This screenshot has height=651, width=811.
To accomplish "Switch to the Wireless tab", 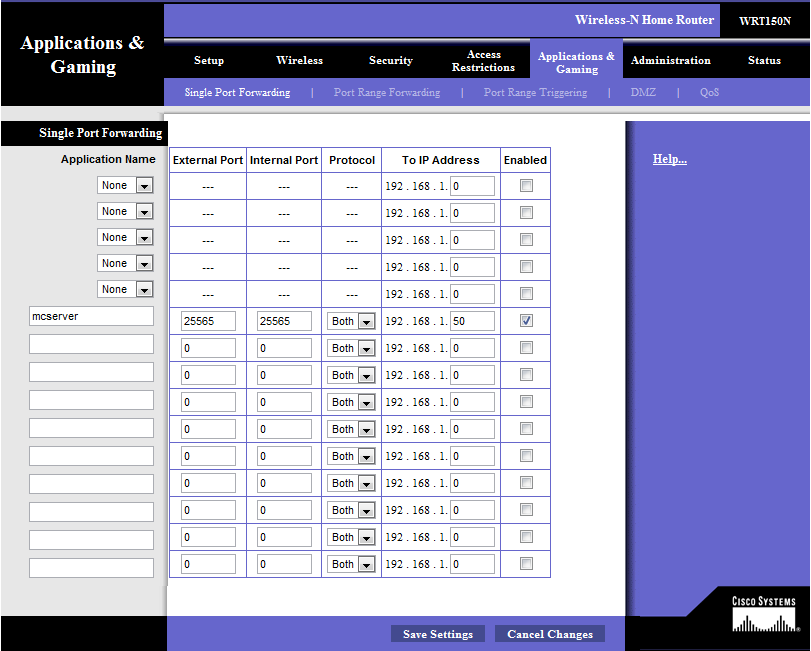I will pos(299,60).
